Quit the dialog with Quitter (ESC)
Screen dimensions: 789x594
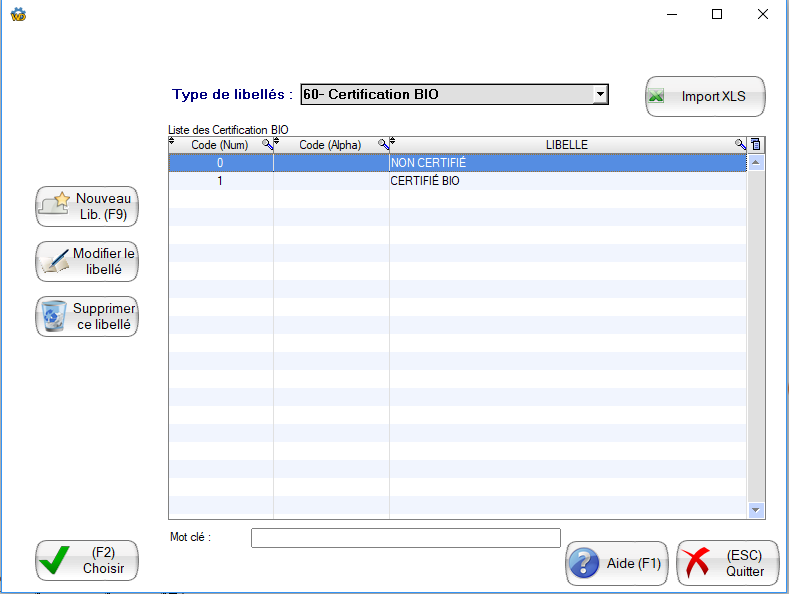point(728,564)
